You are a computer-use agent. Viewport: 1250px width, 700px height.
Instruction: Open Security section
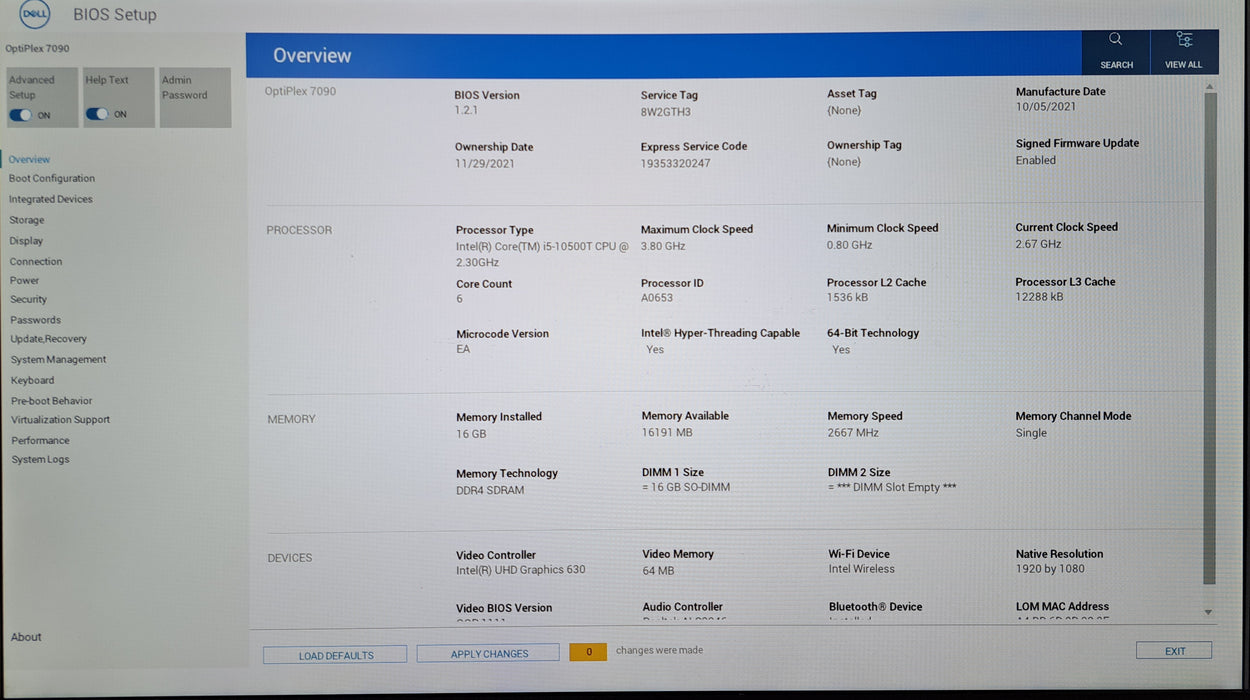tap(29, 299)
